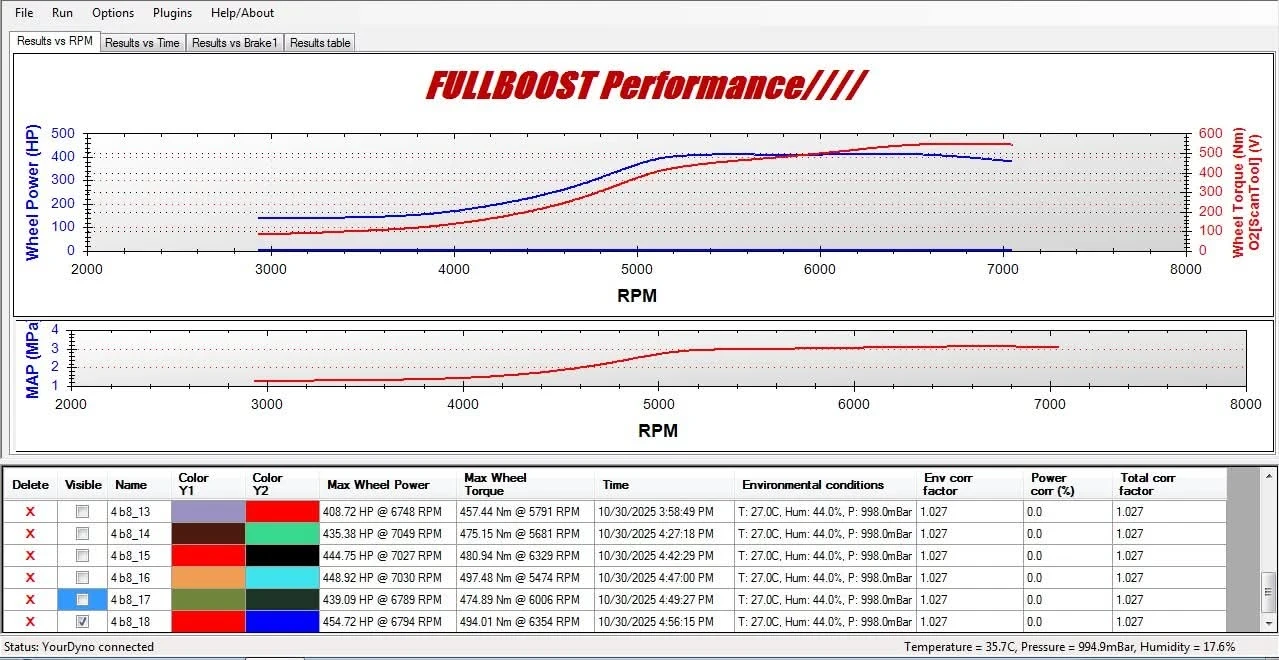This screenshot has height=660, width=1279.
Task: Change black Y2 color of 4b8_15
Action: [282, 555]
